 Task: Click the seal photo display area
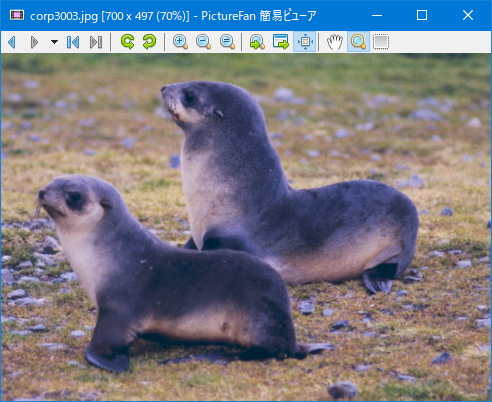246,227
